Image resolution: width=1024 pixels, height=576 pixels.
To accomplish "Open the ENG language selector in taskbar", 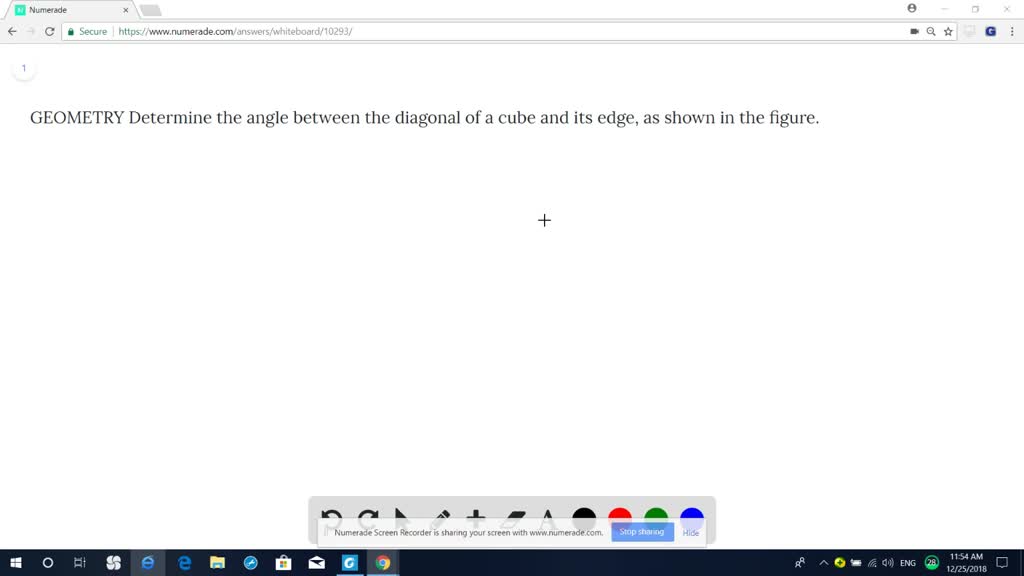I will point(907,562).
